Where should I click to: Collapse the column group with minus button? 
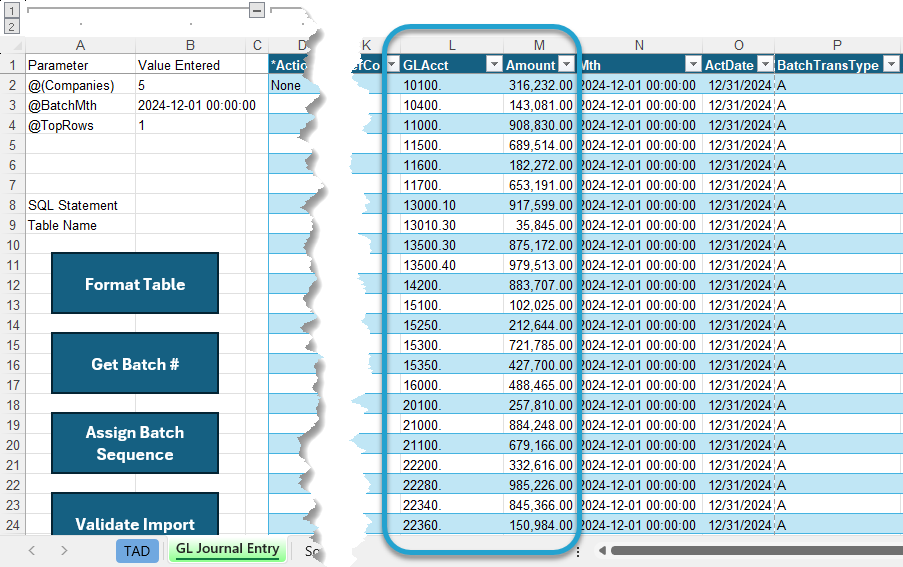point(257,10)
